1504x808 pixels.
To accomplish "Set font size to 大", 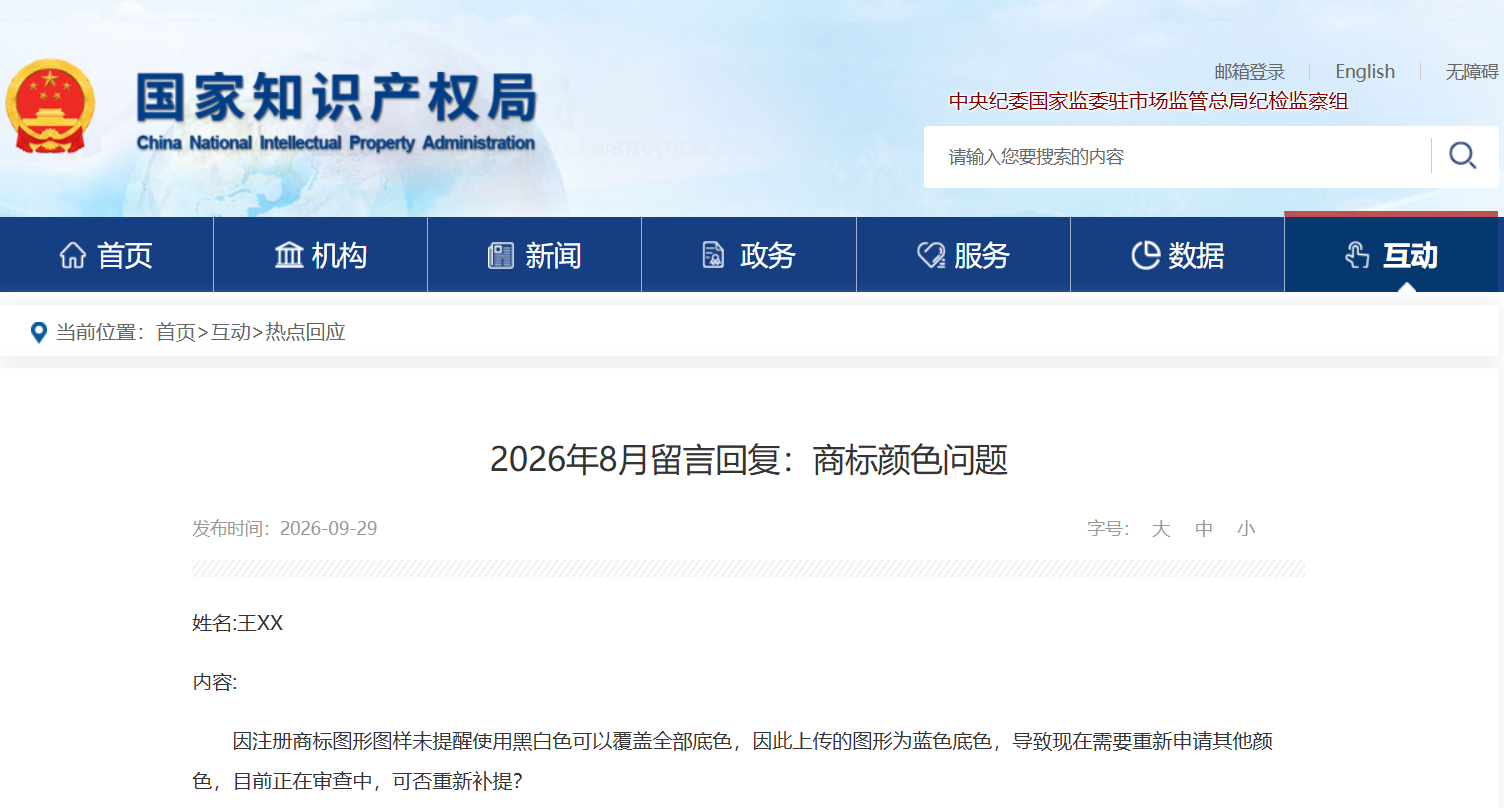I will click(1161, 529).
